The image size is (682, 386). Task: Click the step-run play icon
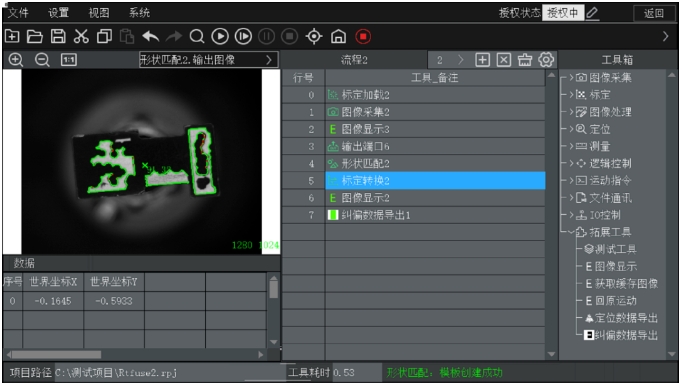click(243, 36)
